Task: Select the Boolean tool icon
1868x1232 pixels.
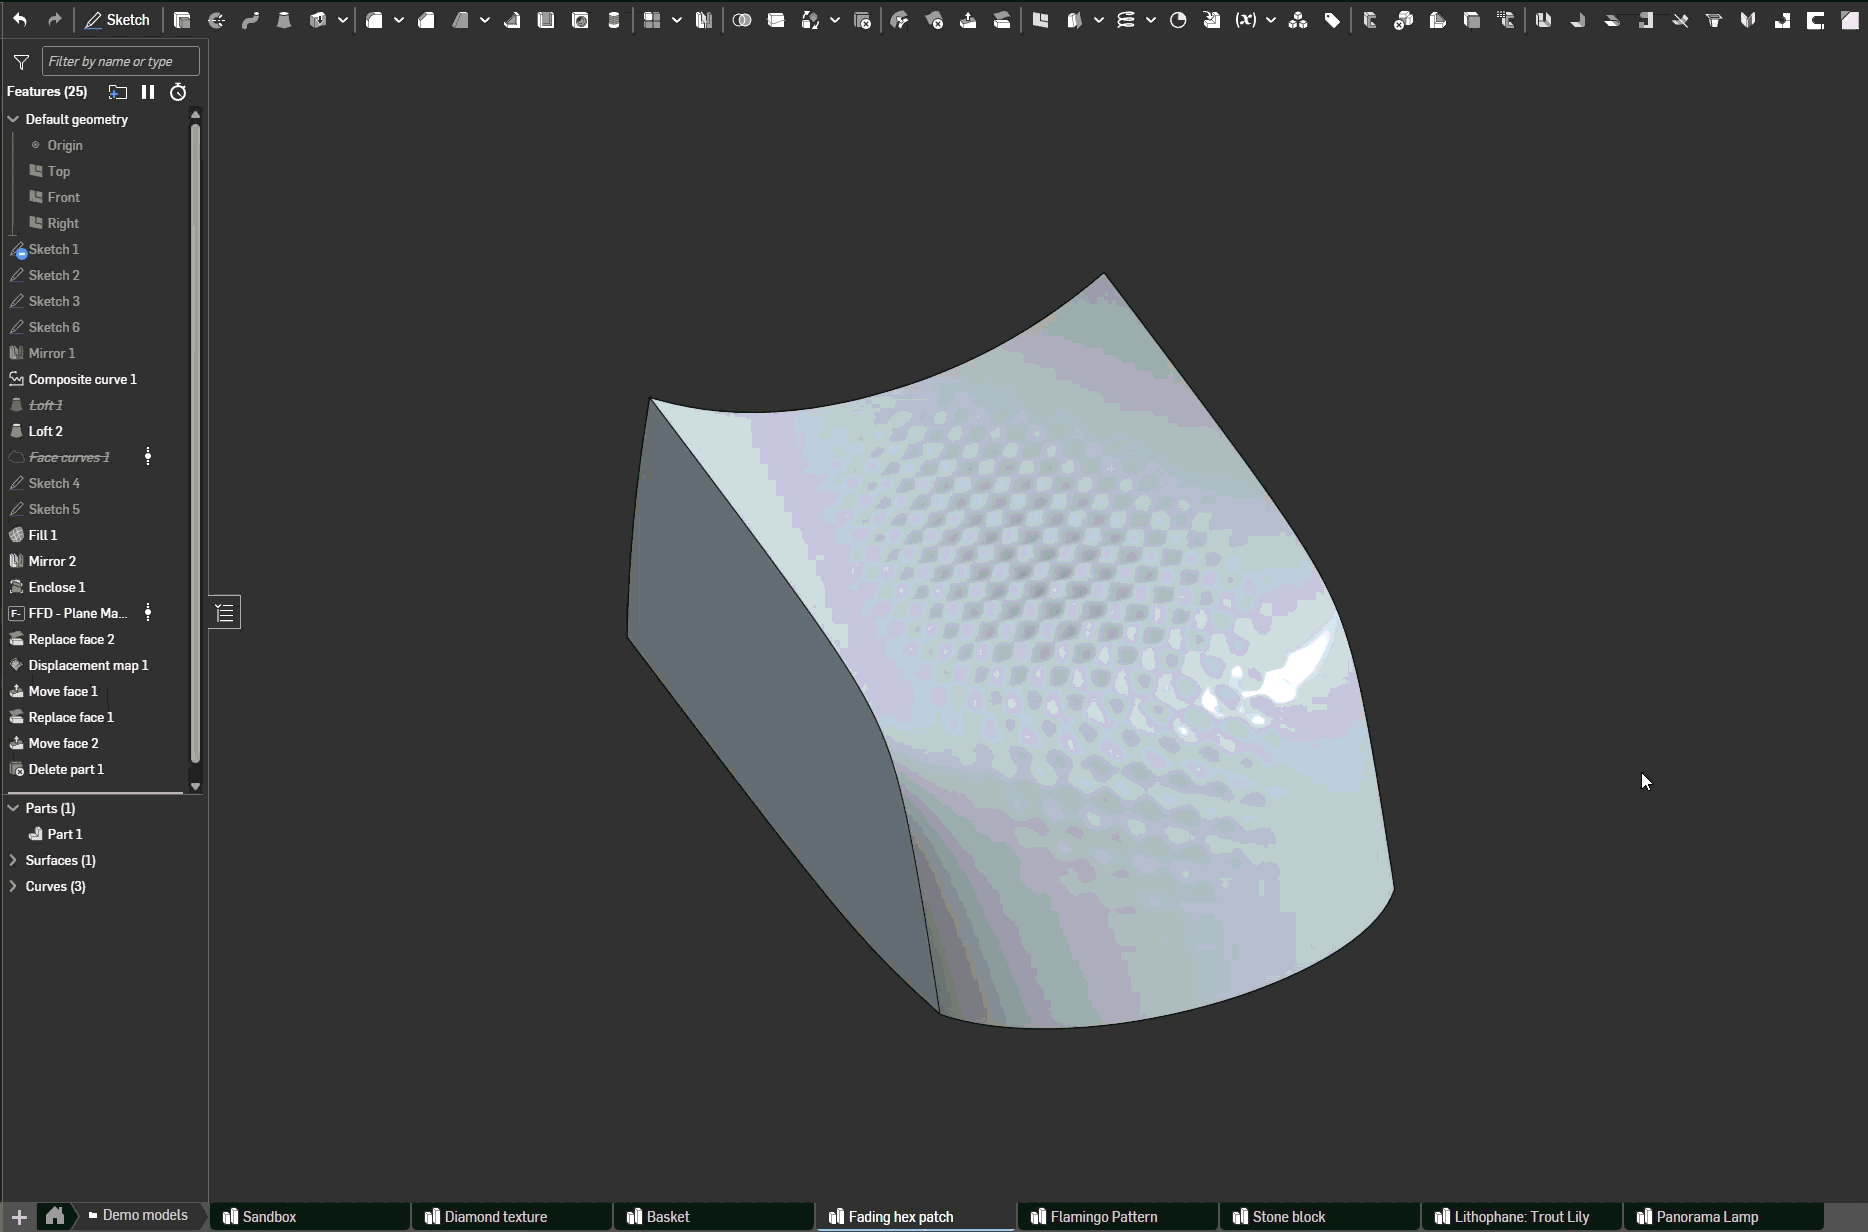Action: coord(742,20)
